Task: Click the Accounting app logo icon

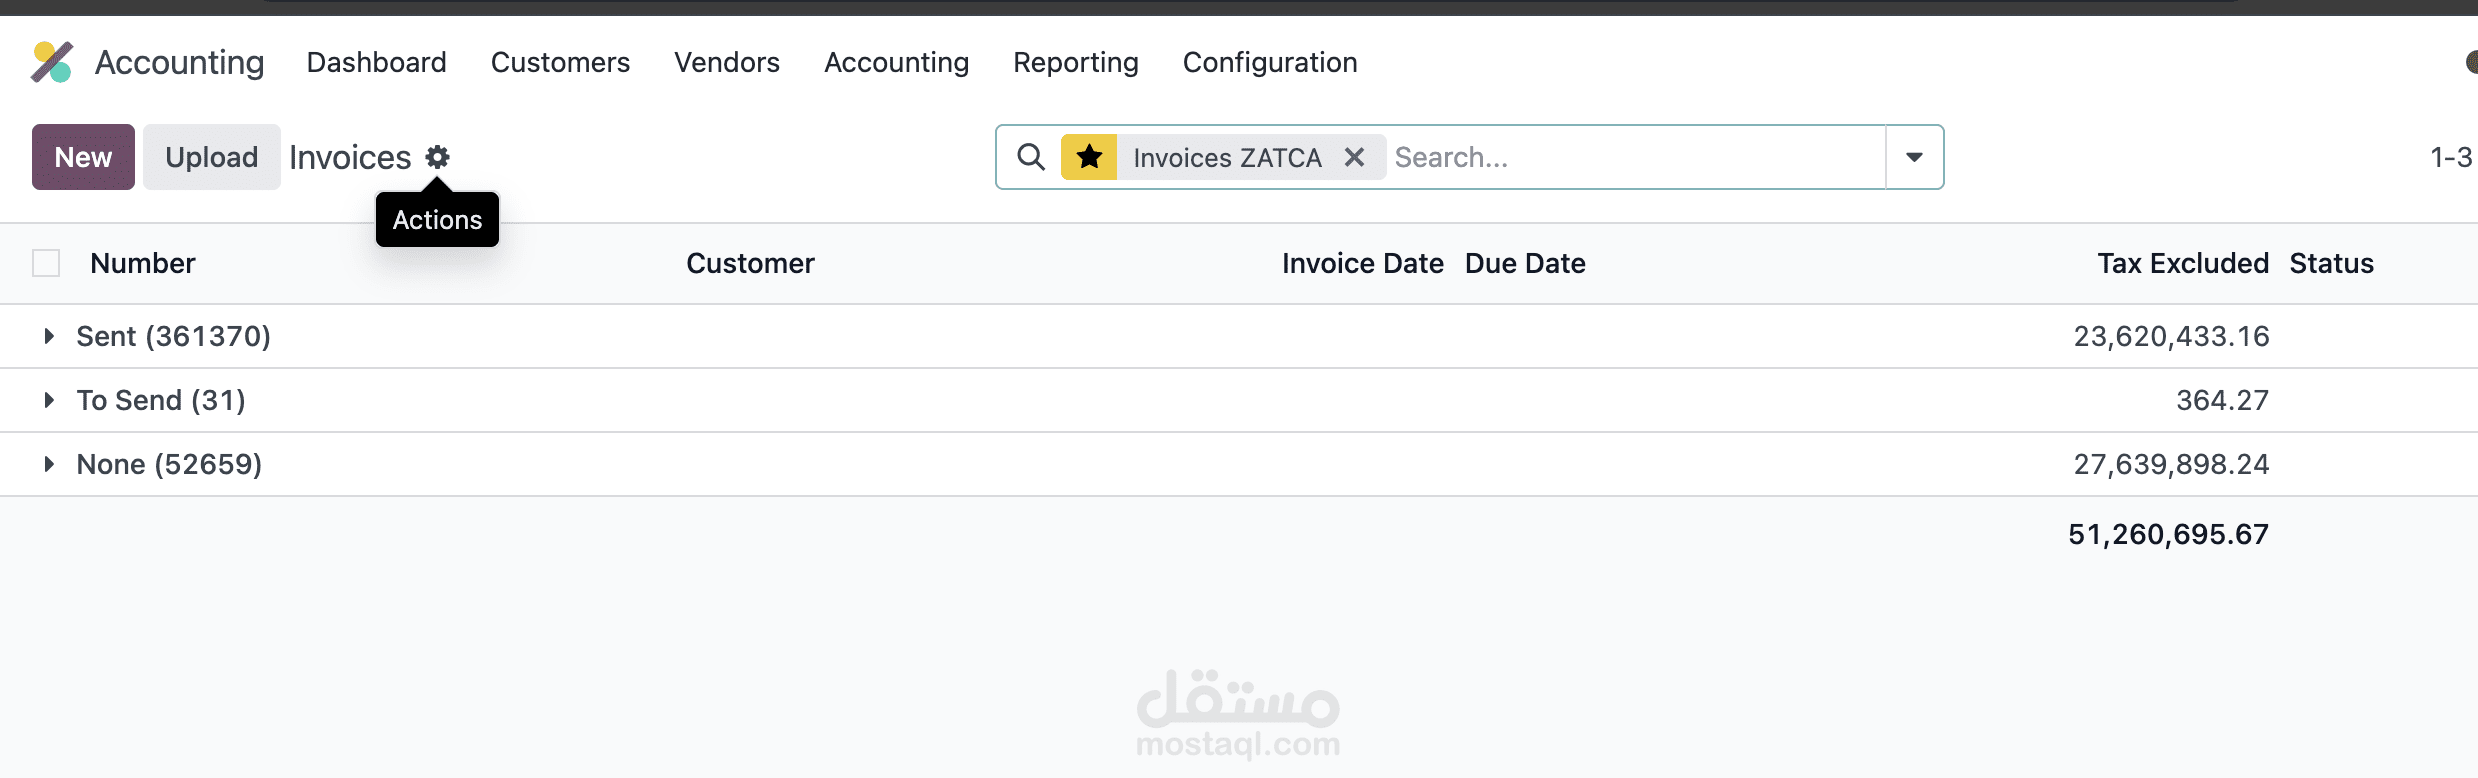Action: tap(52, 62)
